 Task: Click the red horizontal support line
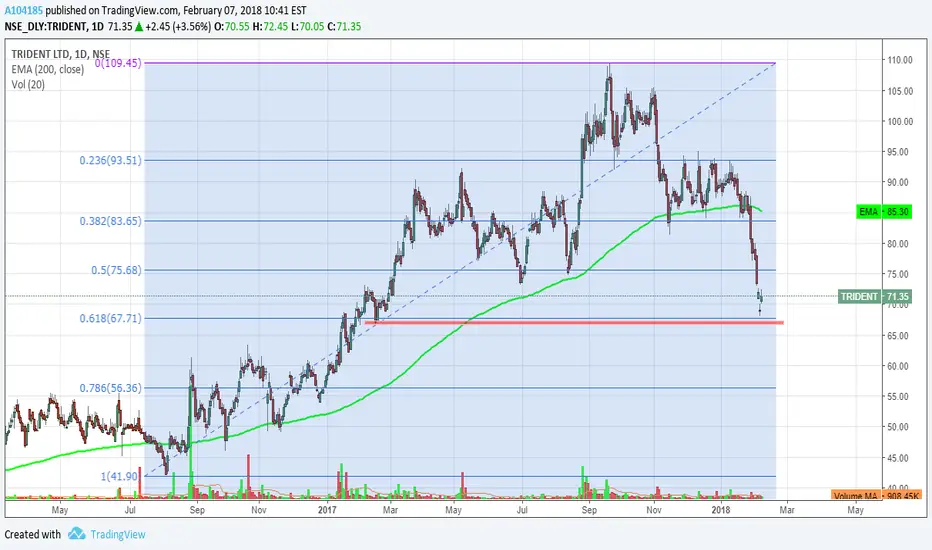pyautogui.click(x=574, y=322)
